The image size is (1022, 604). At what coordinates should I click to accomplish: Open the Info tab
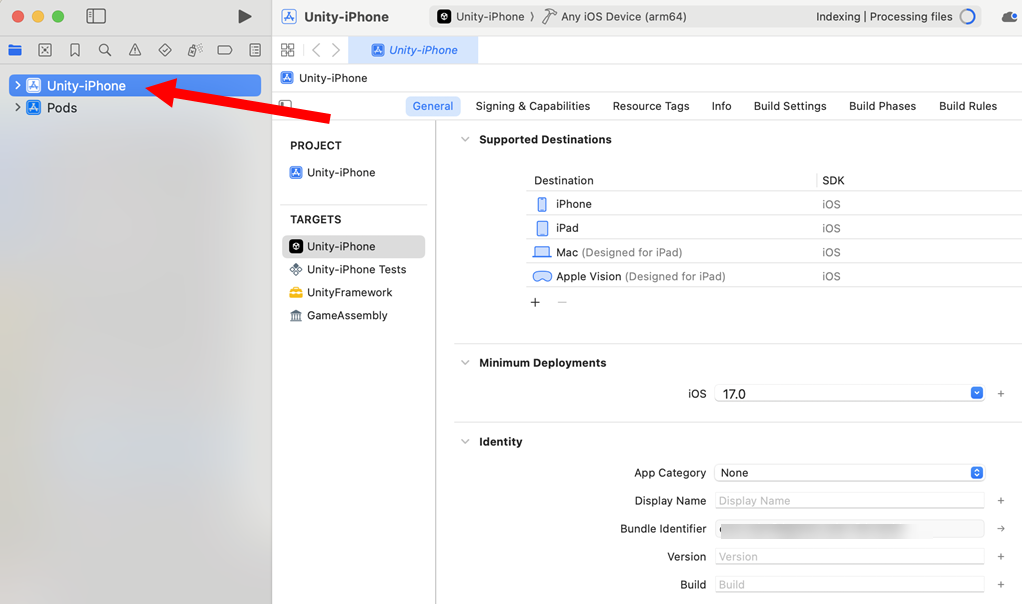point(721,106)
